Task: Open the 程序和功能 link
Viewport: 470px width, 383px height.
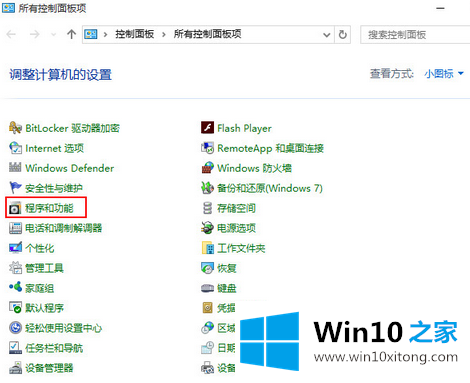Action: pos(49,208)
